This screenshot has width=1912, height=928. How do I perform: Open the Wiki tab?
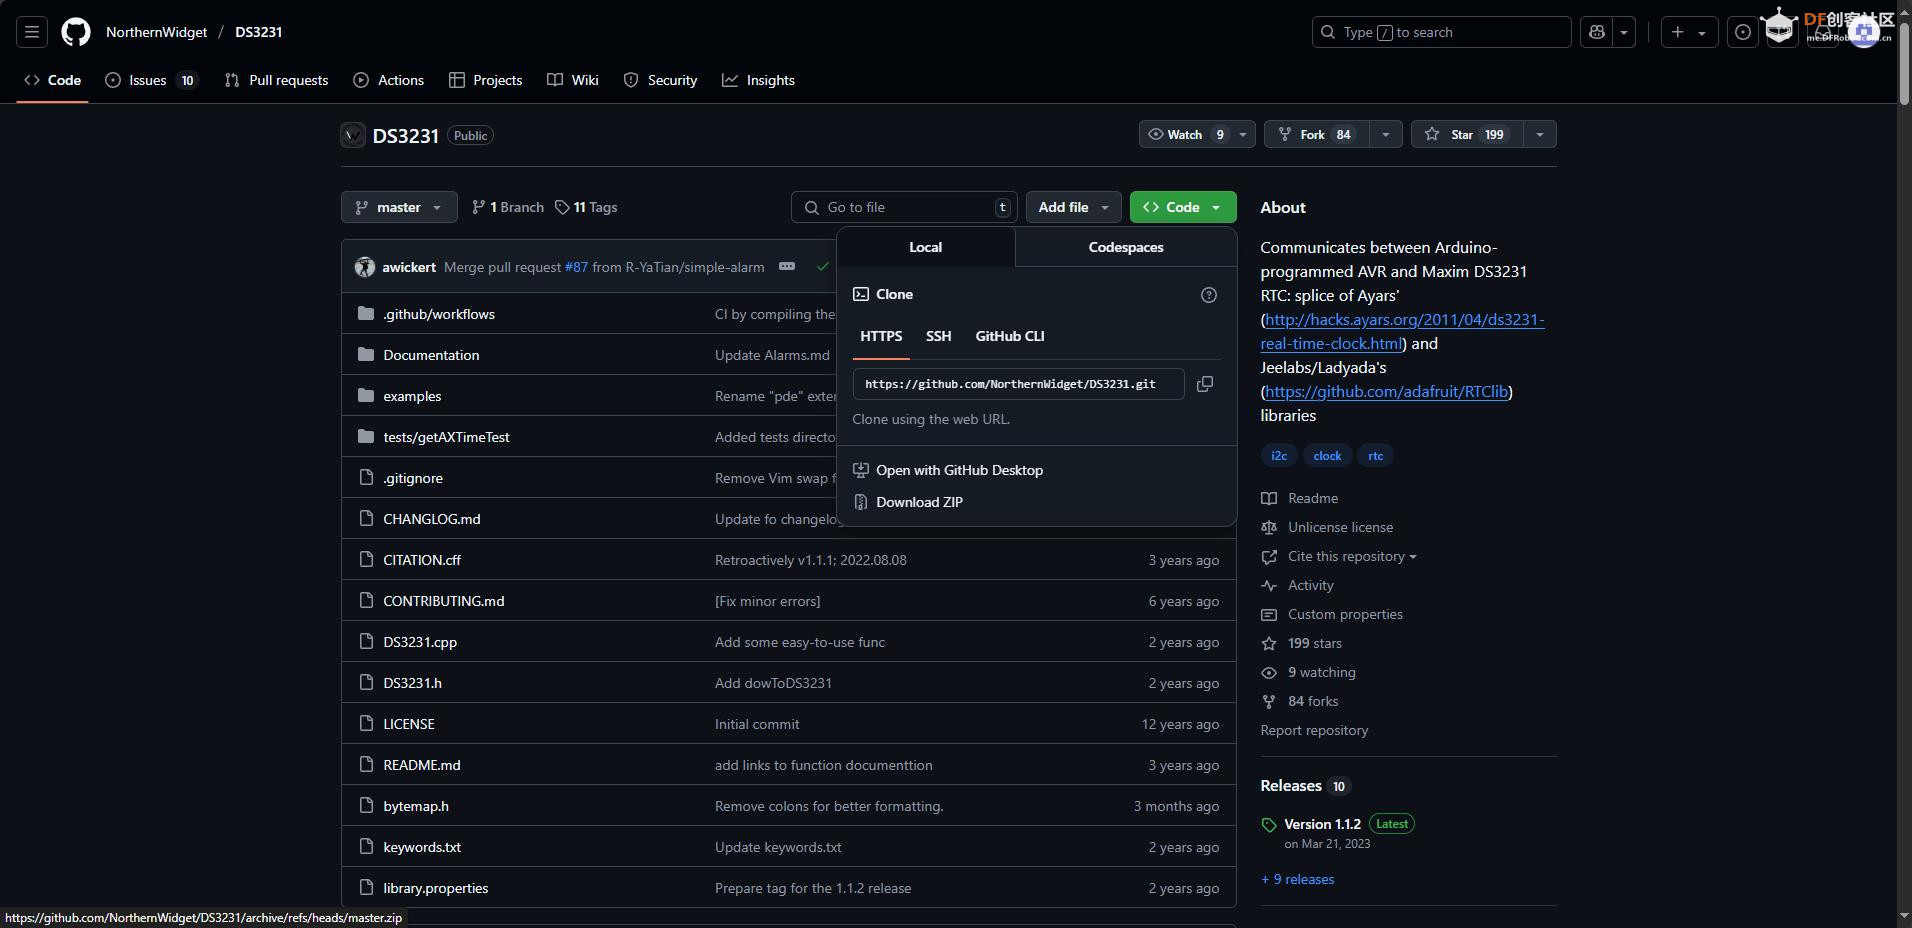[x=573, y=80]
